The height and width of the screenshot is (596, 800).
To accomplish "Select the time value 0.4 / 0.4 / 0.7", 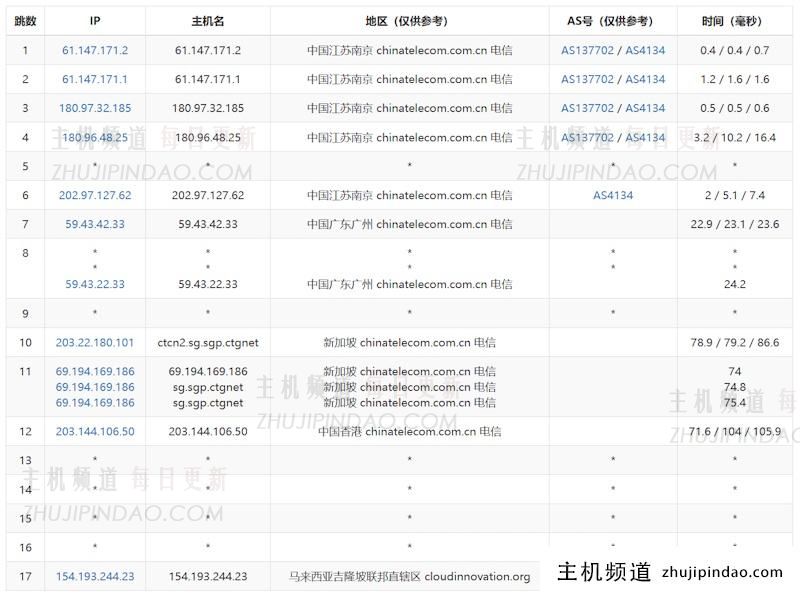I will 735,51.
